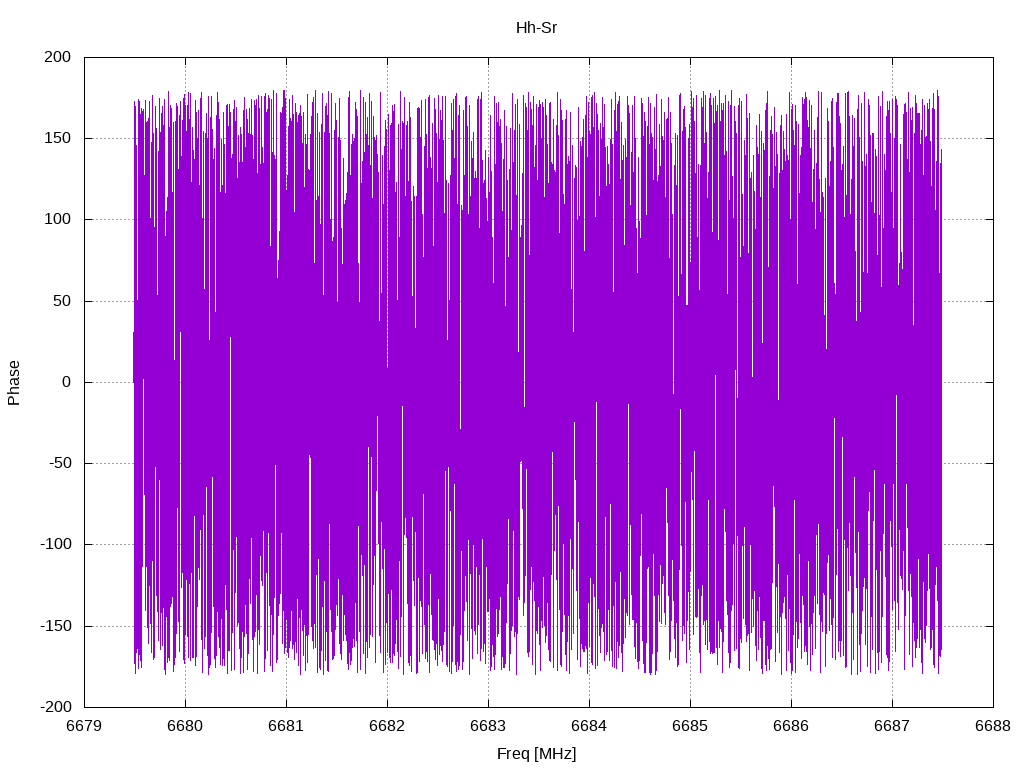Screen dimensions: 1024x768
Task: Click the 6680 x-axis tick label
Action: click(x=185, y=726)
